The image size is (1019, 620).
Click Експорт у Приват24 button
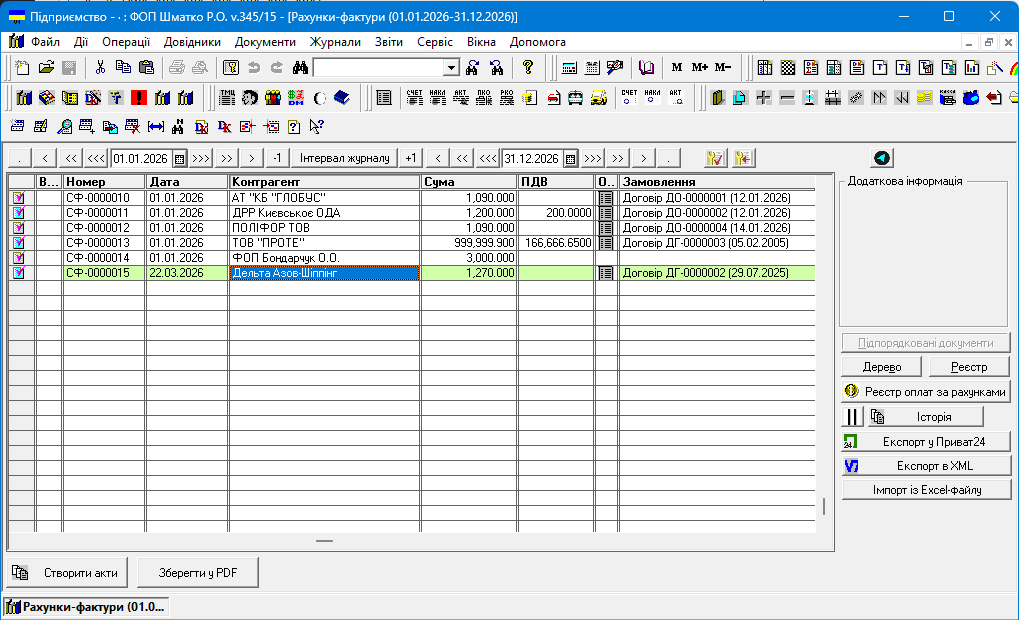pyautogui.click(x=926, y=441)
